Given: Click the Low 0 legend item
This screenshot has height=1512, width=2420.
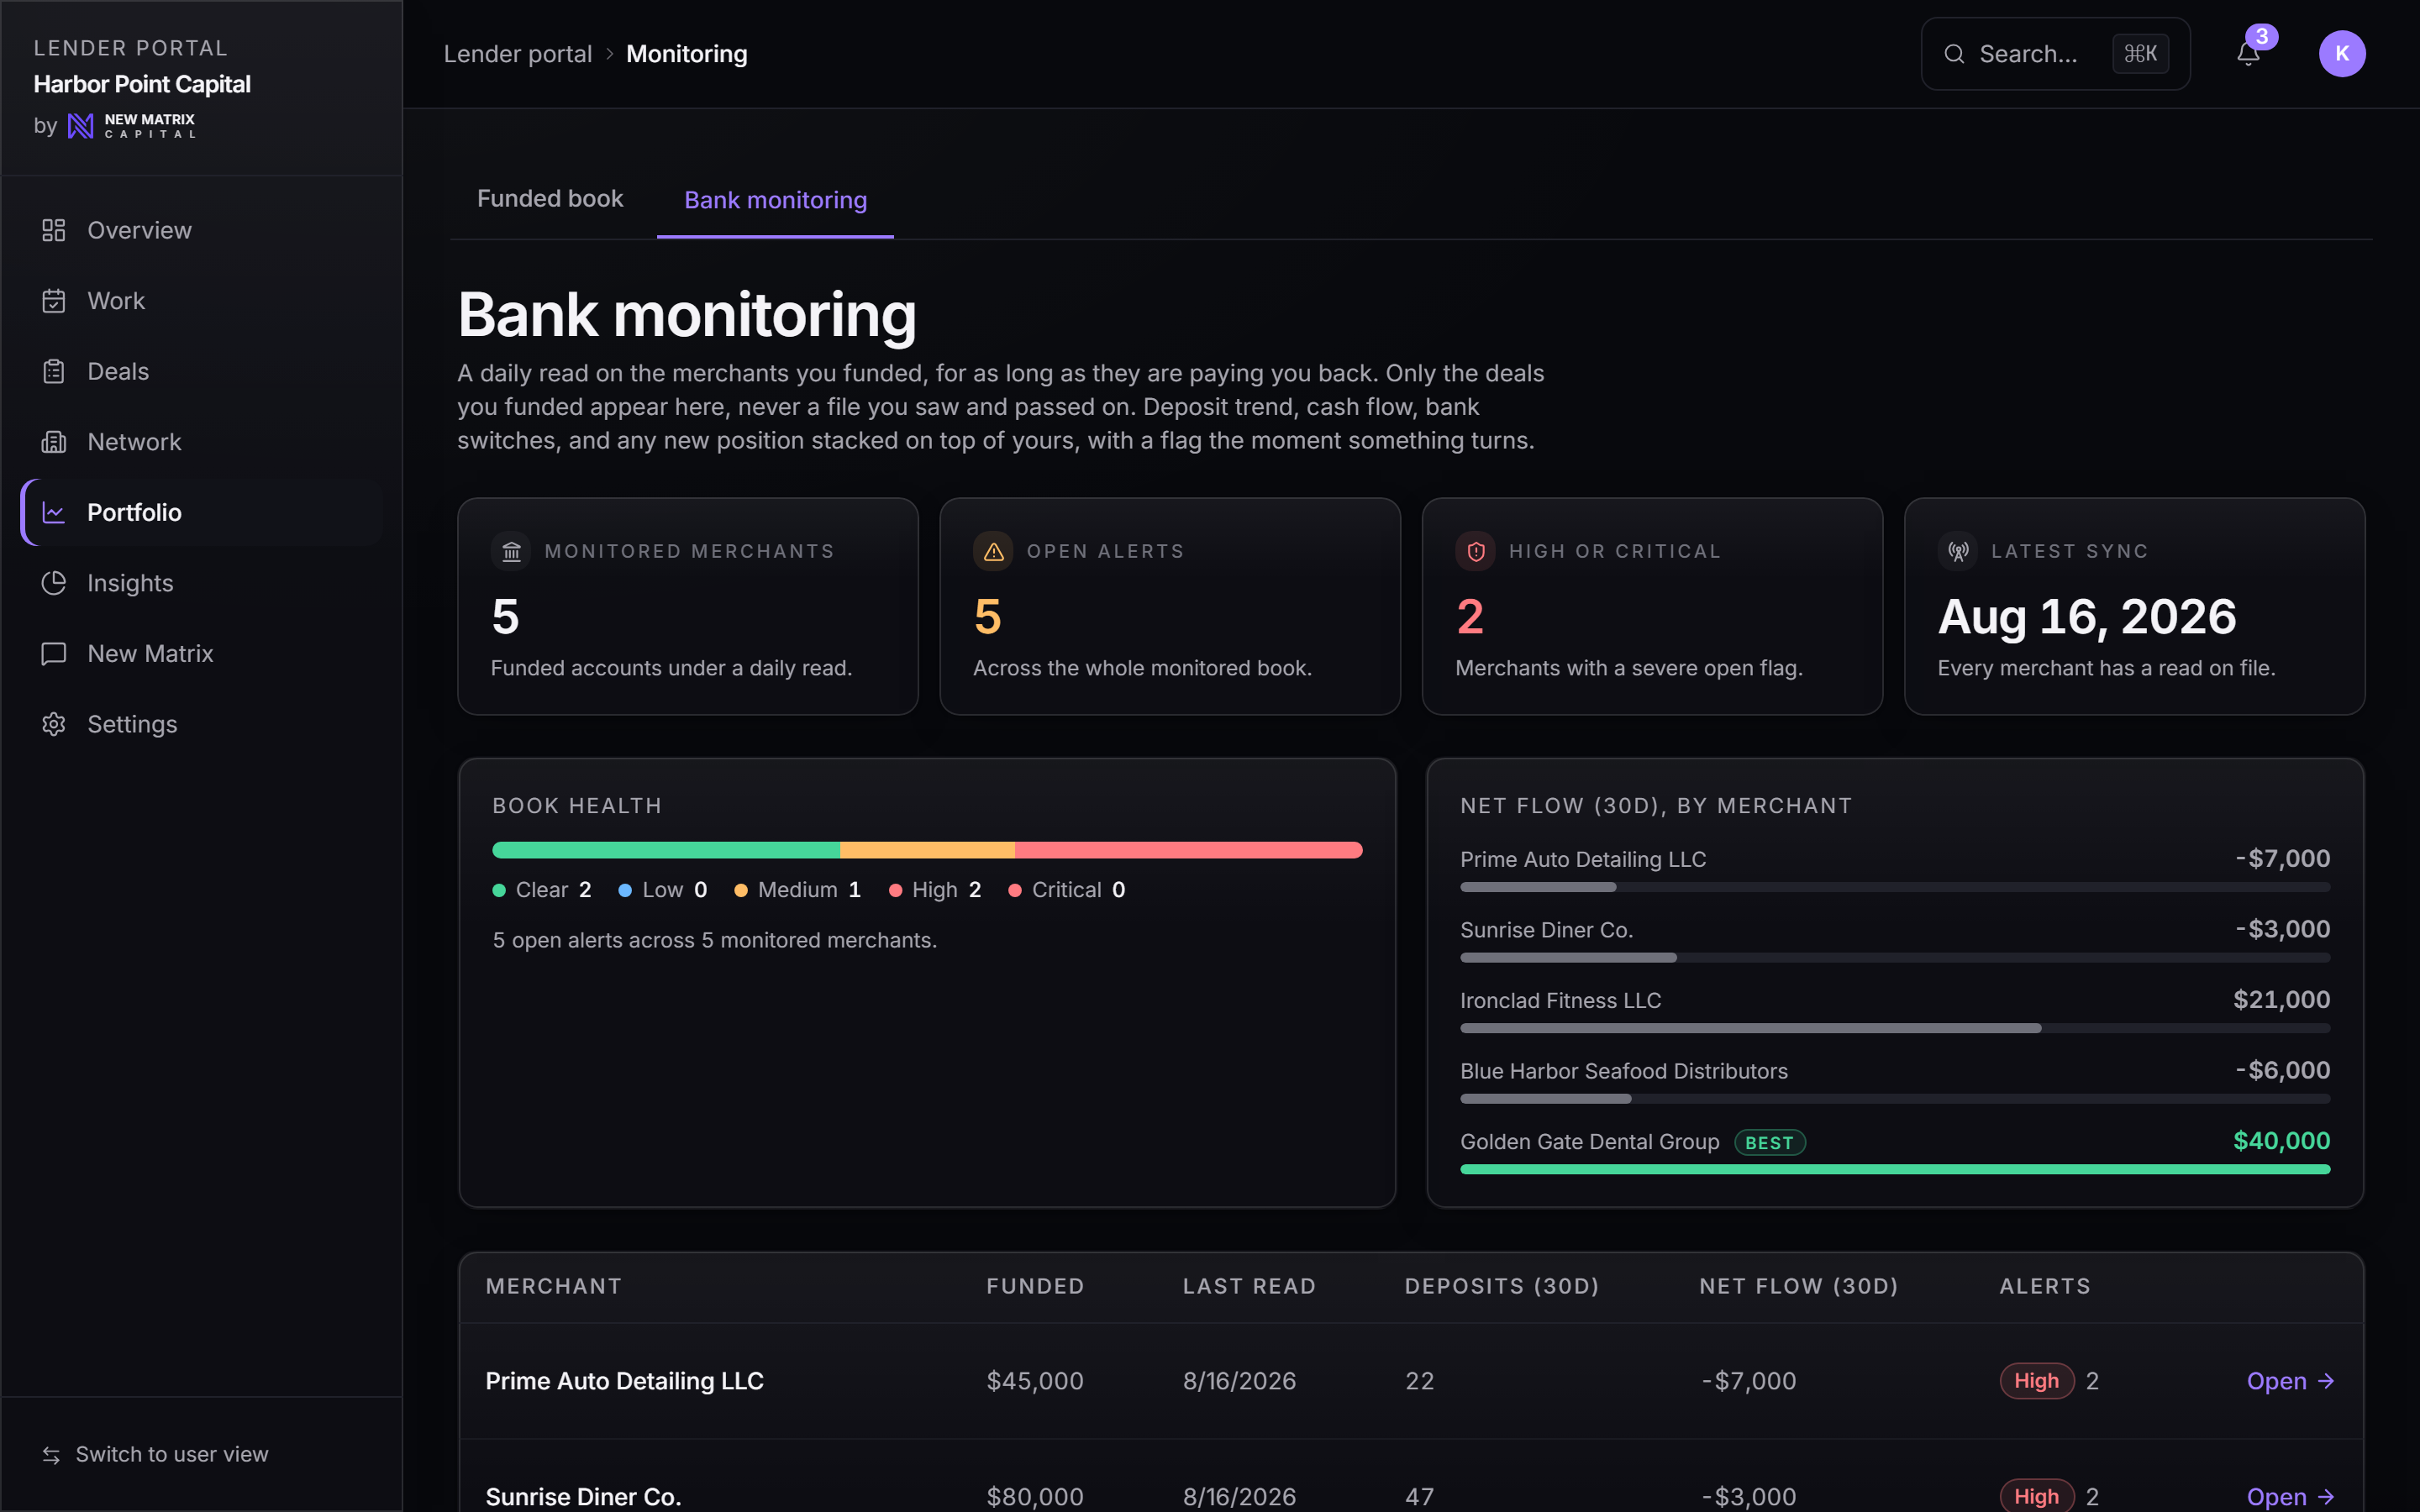Looking at the screenshot, I should pyautogui.click(x=663, y=890).
